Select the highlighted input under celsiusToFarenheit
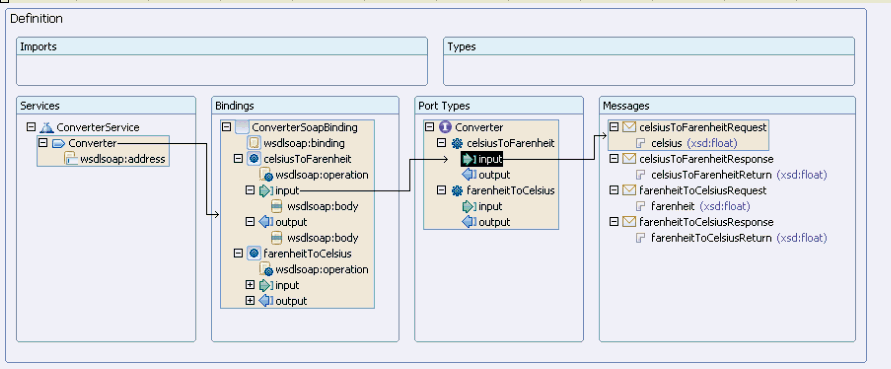The height and width of the screenshot is (369, 891). click(482, 159)
